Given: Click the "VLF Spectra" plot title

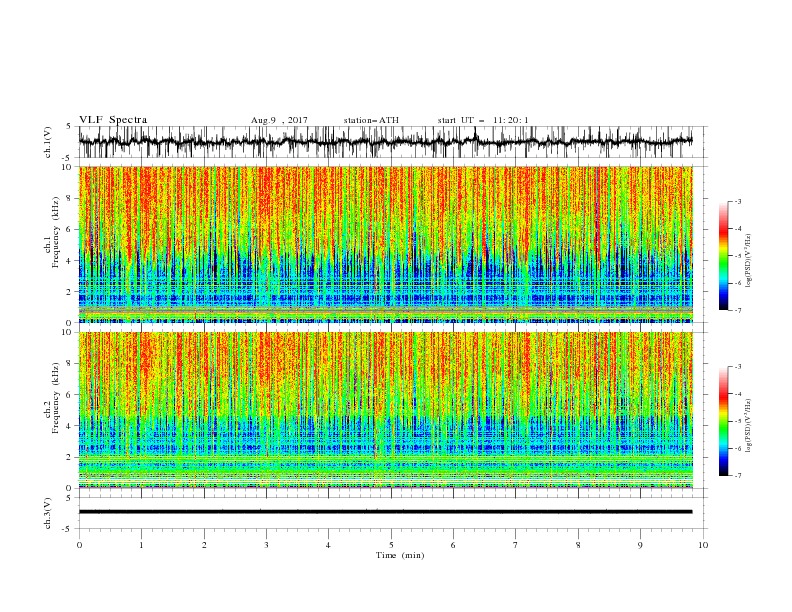Looking at the screenshot, I should (x=113, y=120).
